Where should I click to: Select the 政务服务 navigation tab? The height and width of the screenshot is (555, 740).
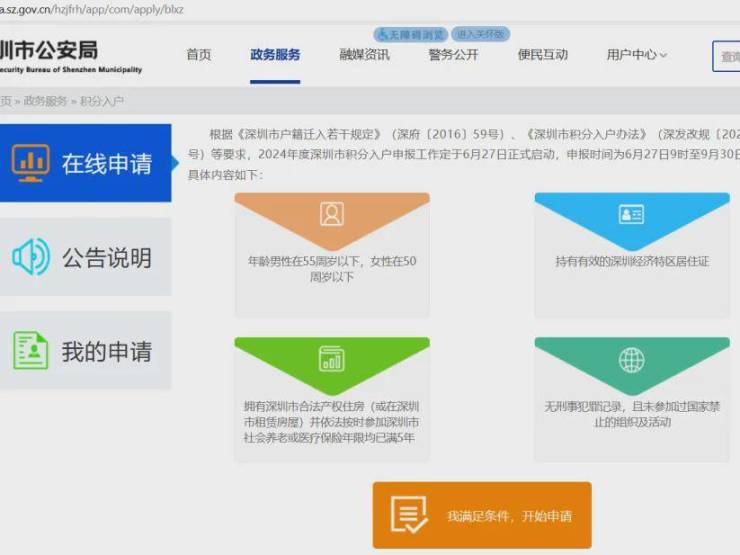tap(275, 55)
